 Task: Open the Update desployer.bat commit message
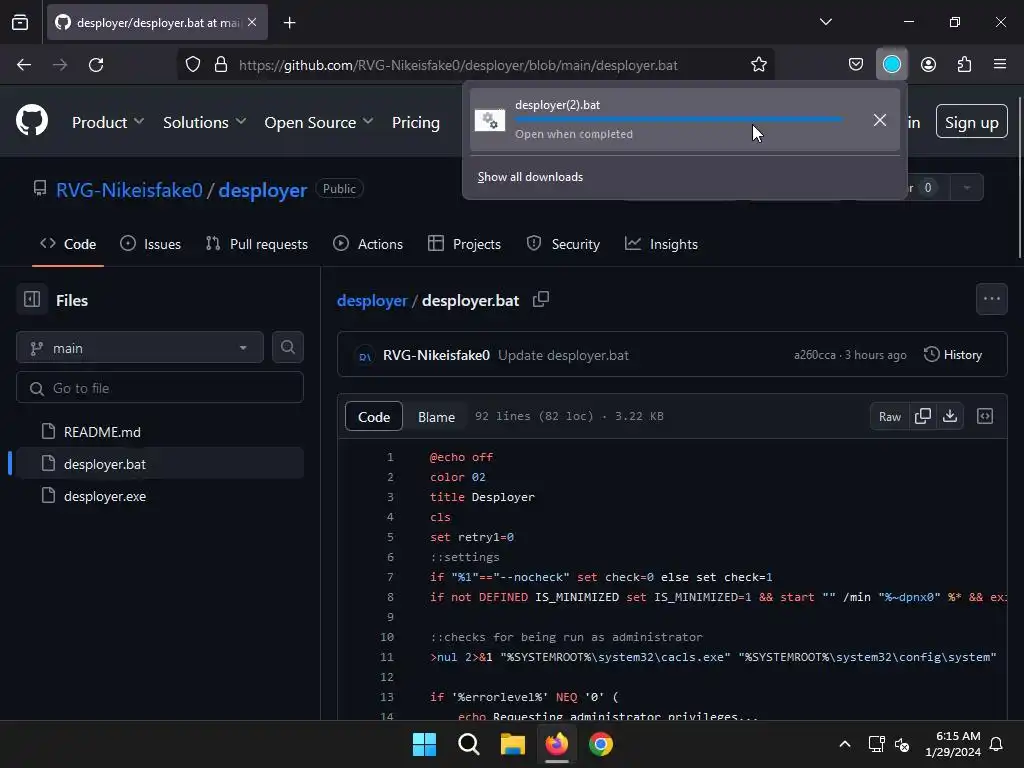(x=563, y=355)
